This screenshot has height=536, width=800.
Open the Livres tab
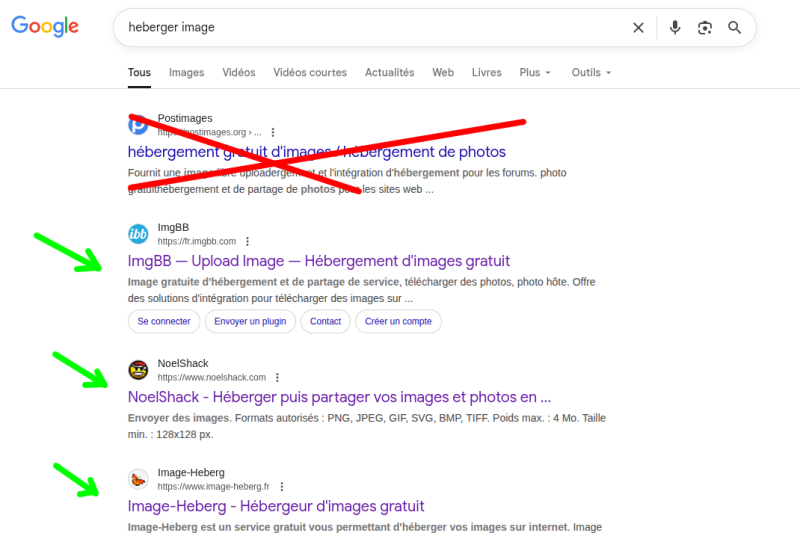[487, 72]
